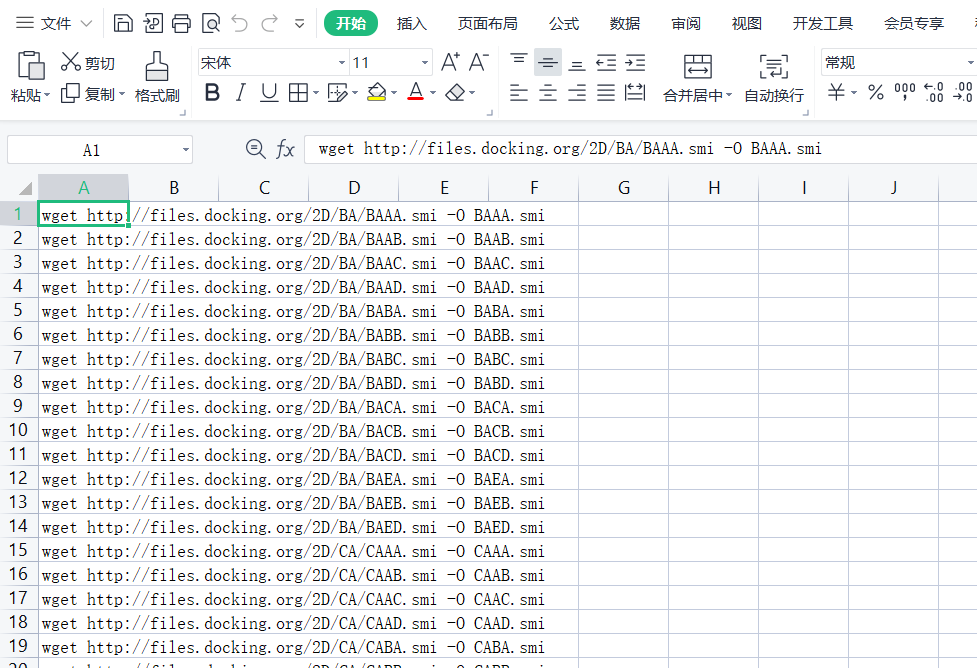The image size is (977, 668).
Task: Apply italic formatting
Action: [x=239, y=92]
